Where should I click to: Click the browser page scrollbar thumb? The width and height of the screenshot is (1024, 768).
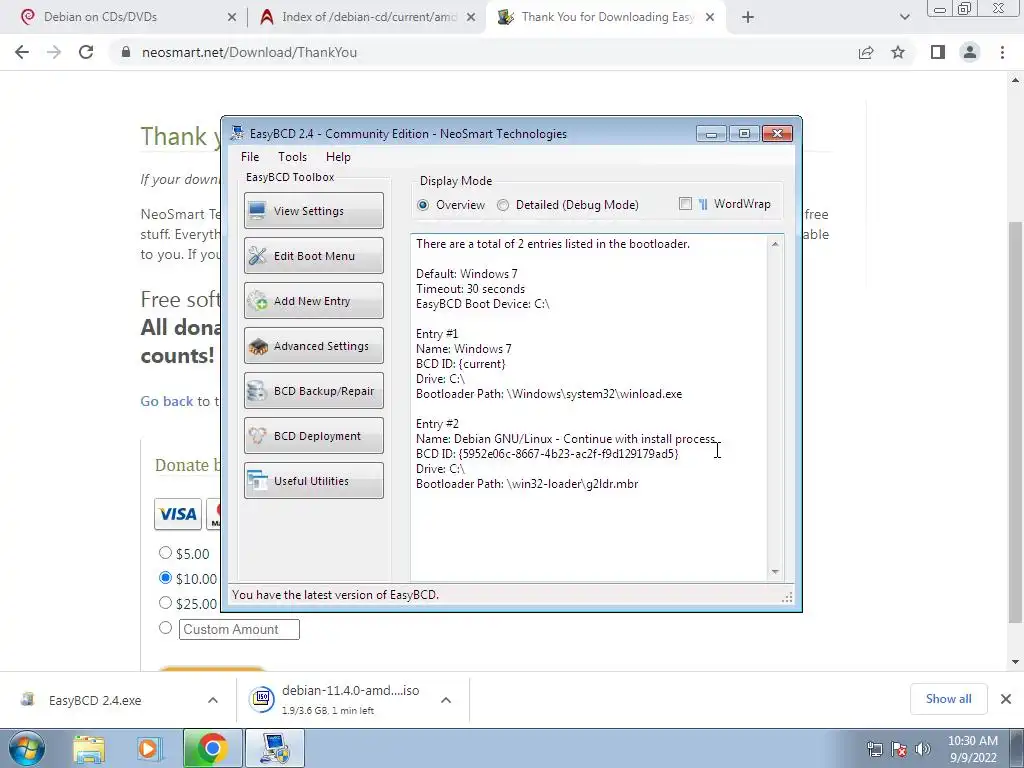(1015, 422)
